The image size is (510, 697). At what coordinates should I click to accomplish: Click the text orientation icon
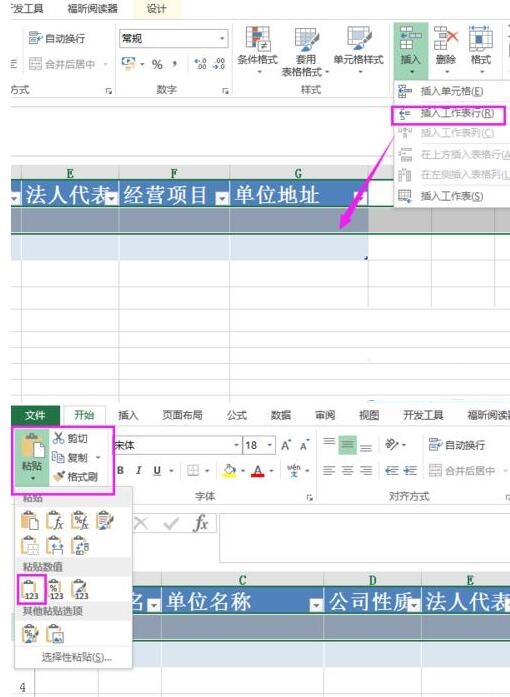tap(392, 445)
